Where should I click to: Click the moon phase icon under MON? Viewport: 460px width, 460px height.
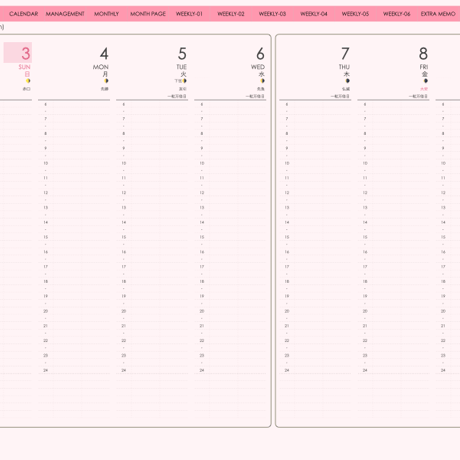tap(106, 81)
